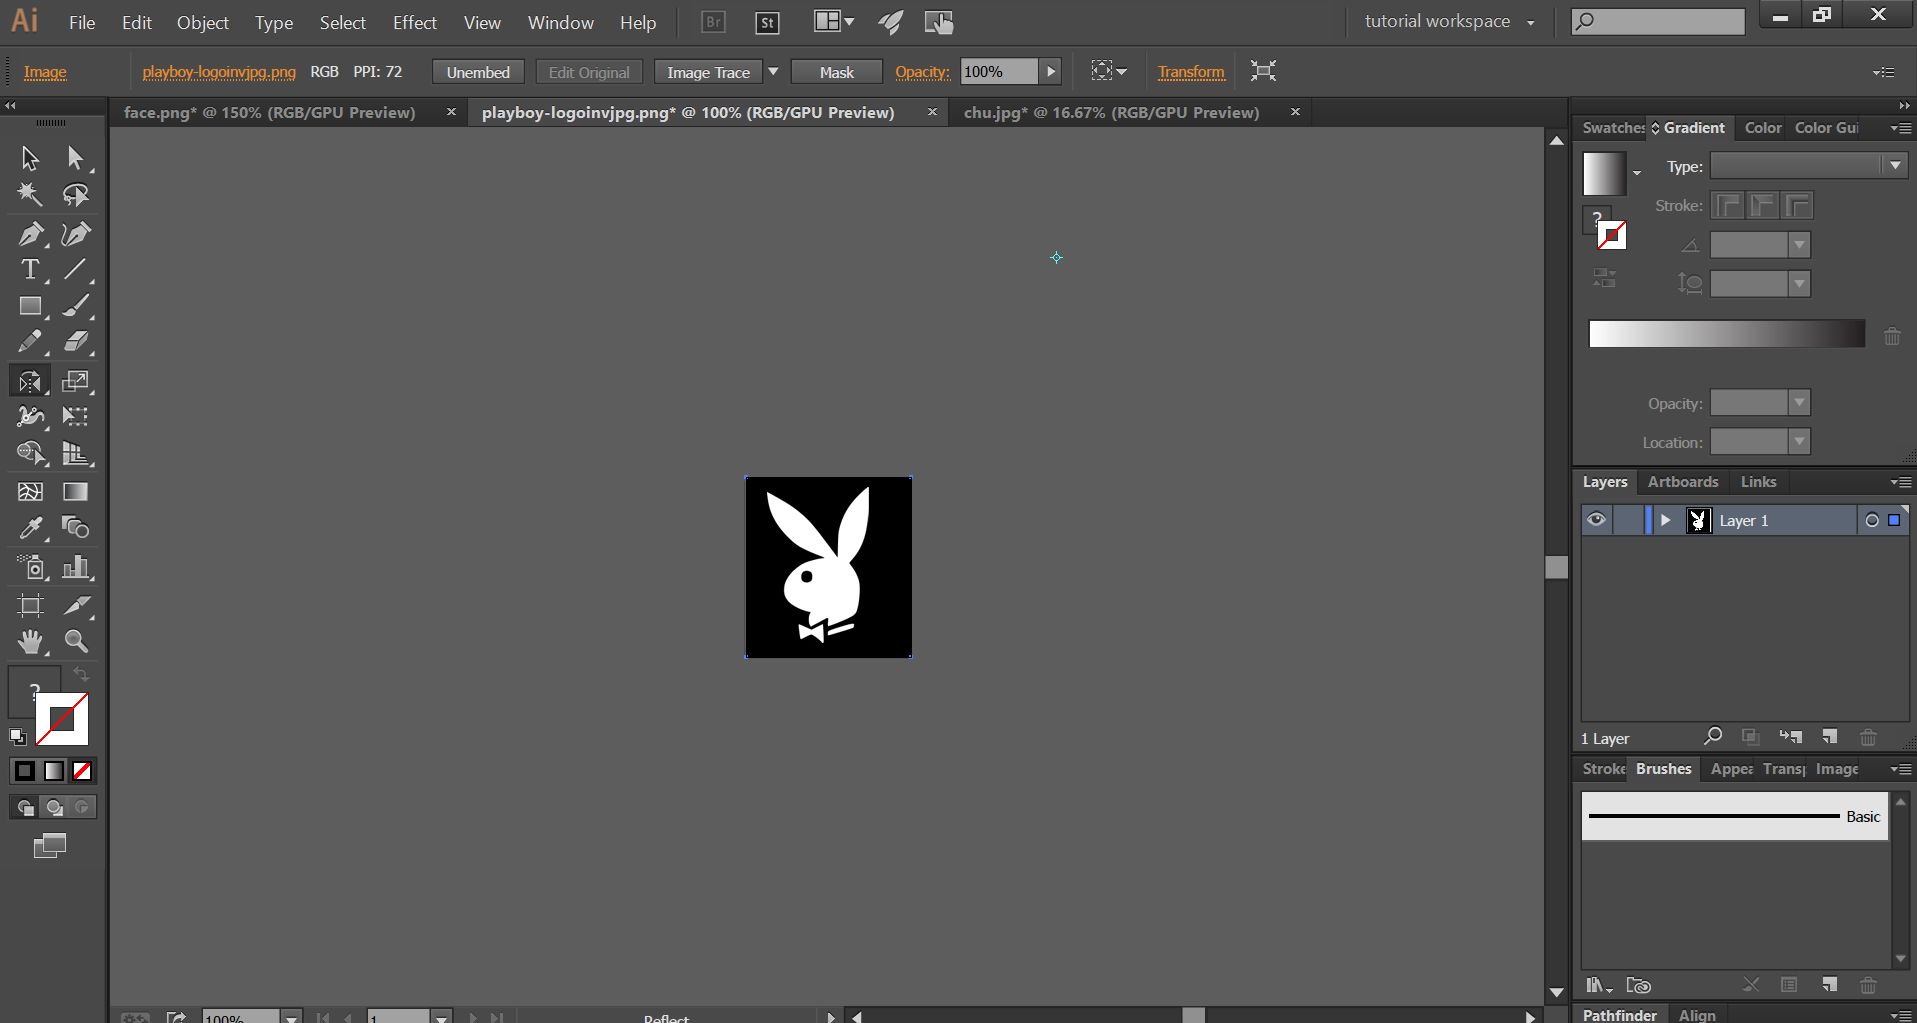Switch to the Artboards panel tab
This screenshot has height=1023, width=1917.
point(1683,482)
